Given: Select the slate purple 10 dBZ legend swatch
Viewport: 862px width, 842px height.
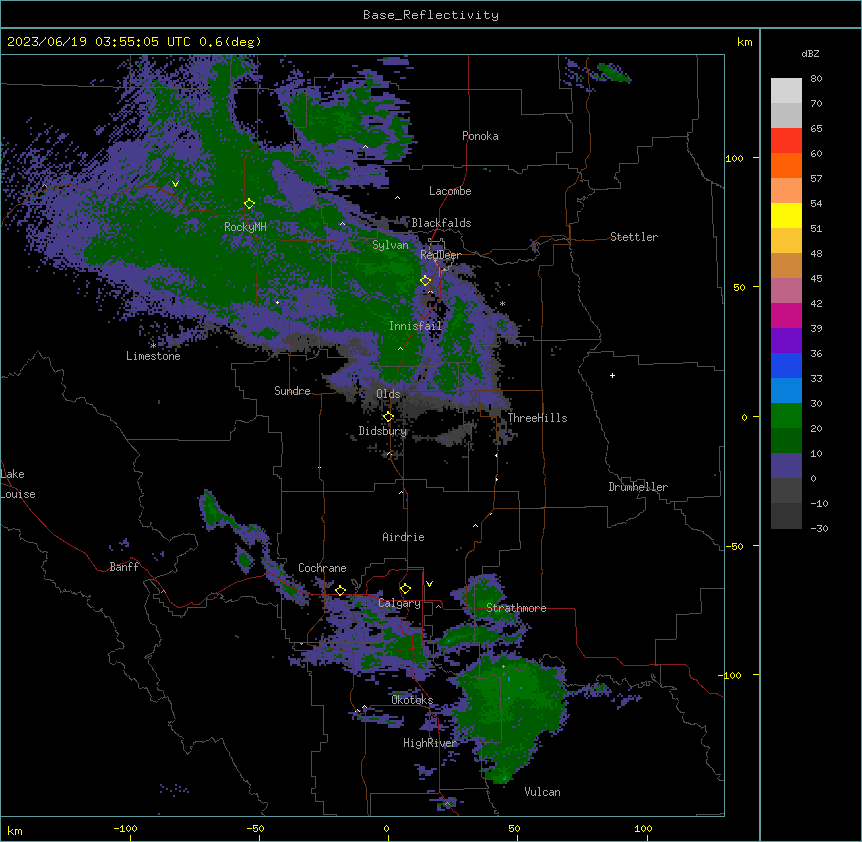Looking at the screenshot, I should 786,466.
